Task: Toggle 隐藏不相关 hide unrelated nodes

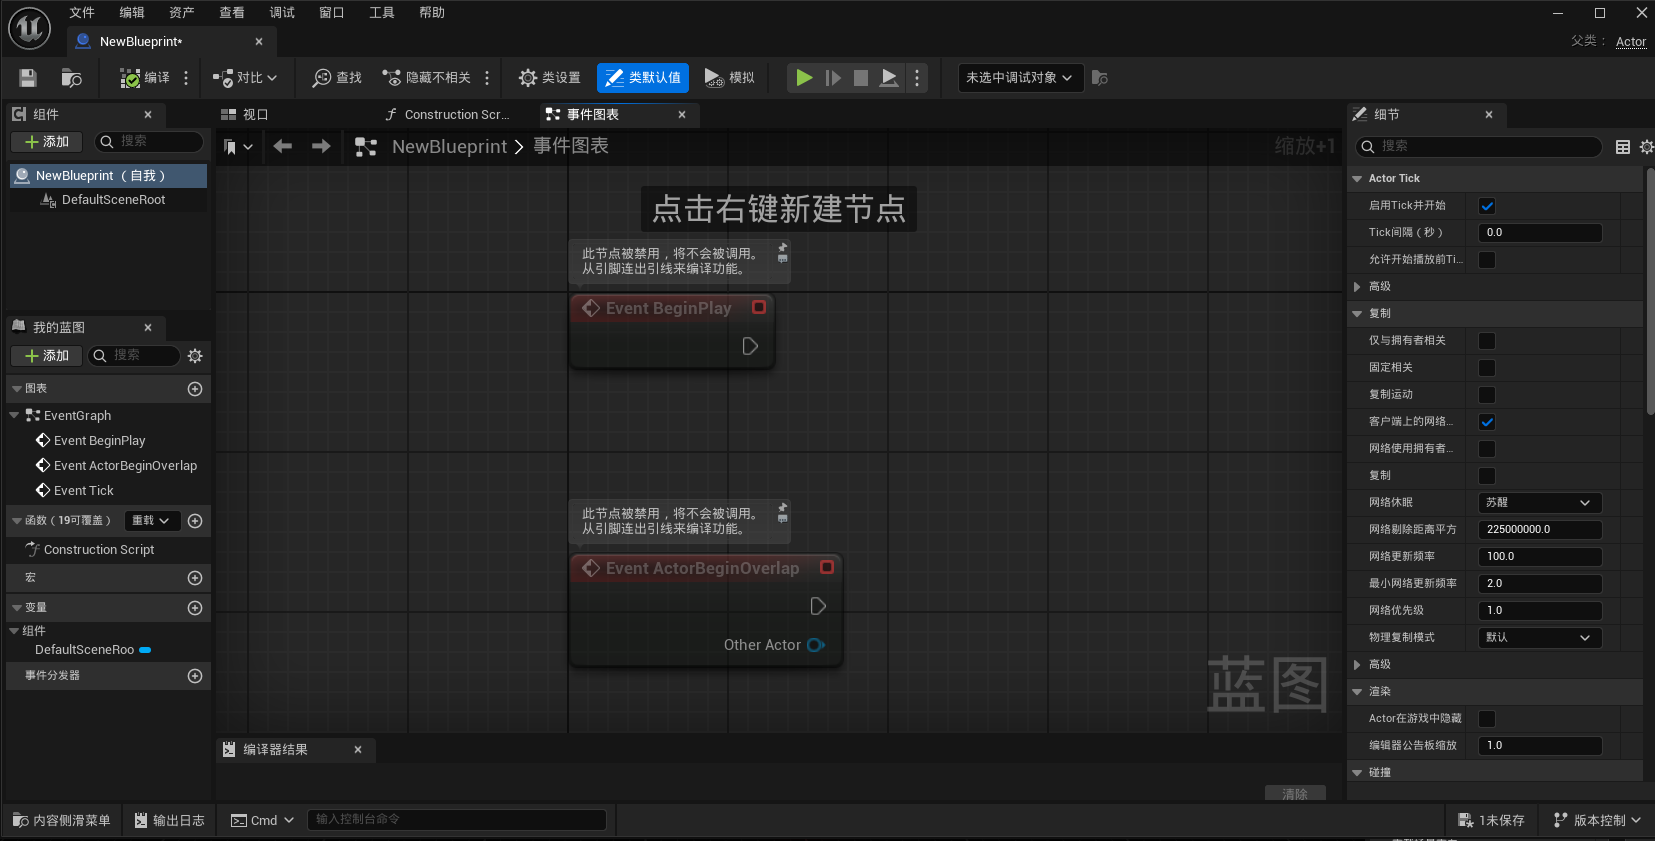Action: [426, 78]
